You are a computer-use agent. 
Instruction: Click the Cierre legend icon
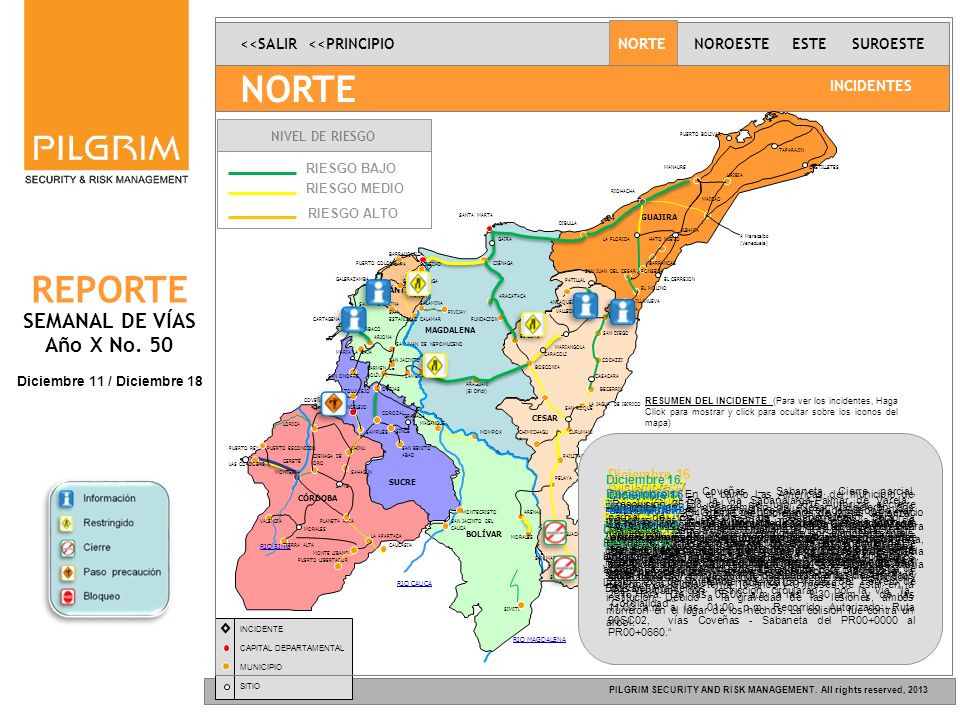pos(67,547)
